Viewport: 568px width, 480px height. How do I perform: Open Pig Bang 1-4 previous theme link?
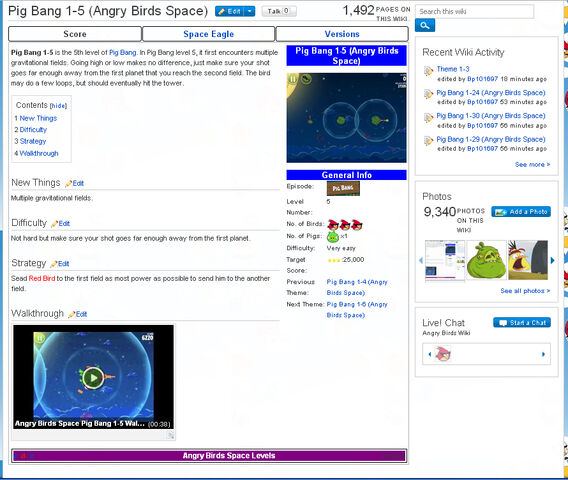coord(357,287)
